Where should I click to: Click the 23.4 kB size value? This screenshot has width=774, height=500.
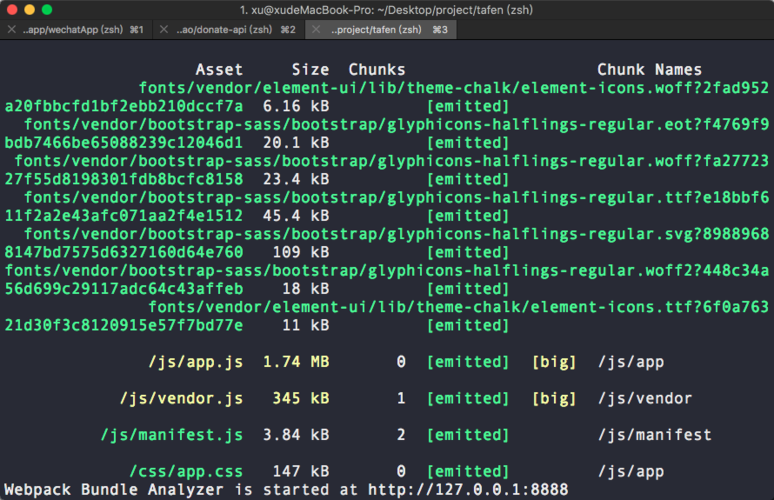click(296, 180)
